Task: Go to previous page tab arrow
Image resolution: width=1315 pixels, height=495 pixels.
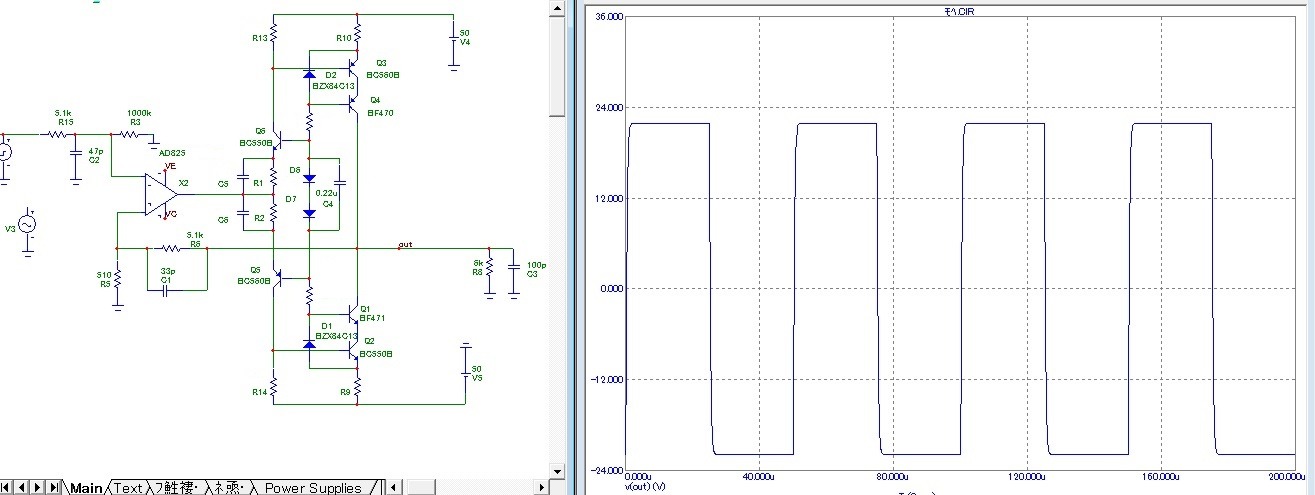Action: pos(22,488)
